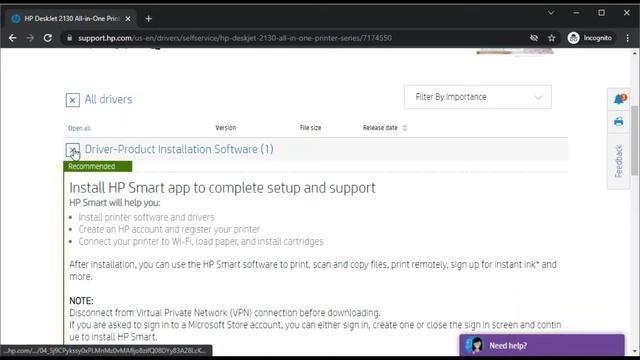This screenshot has height=360, width=640.
Task: Bookmark this page with the star icon
Action: (552, 38)
